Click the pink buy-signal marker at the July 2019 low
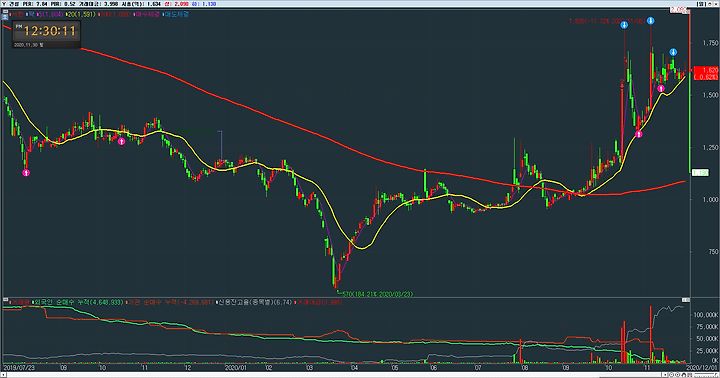 click(26, 173)
